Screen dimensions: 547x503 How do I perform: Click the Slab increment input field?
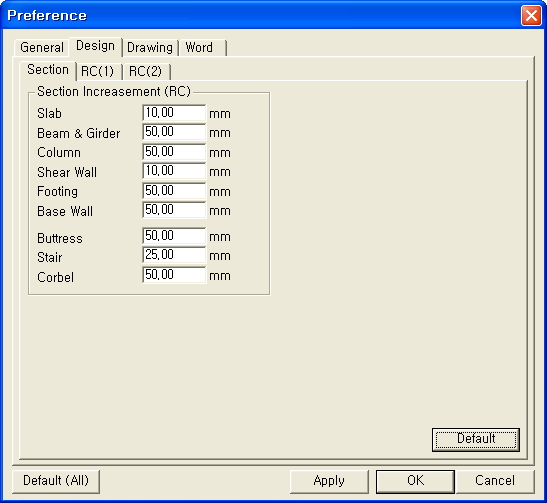coord(174,113)
